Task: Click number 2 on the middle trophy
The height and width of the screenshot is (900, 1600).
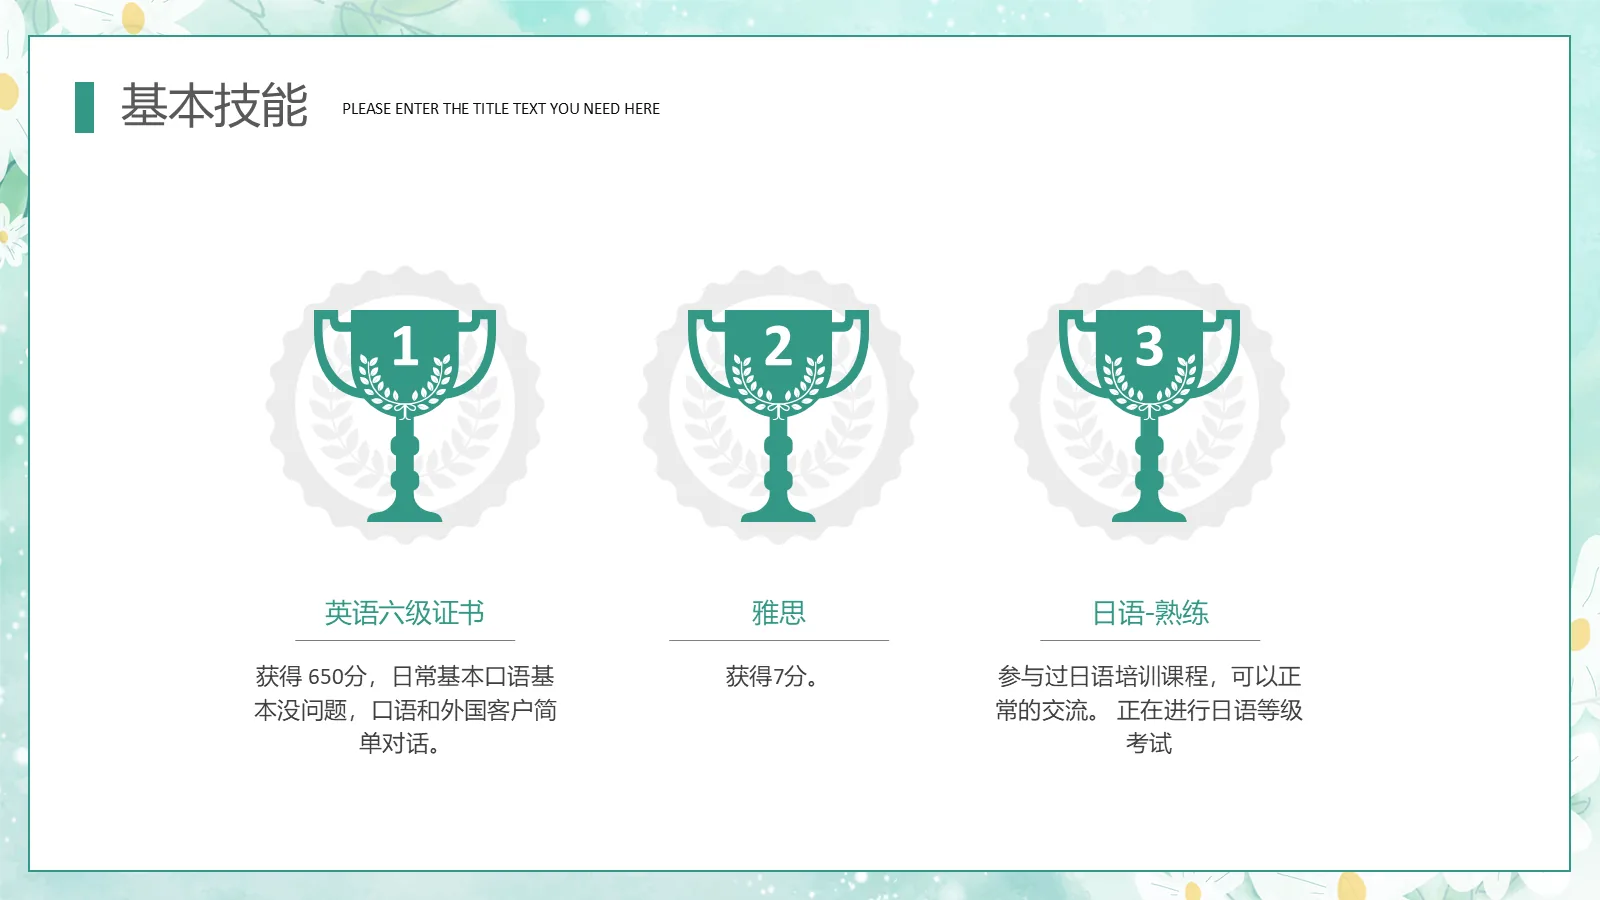Action: (x=778, y=346)
